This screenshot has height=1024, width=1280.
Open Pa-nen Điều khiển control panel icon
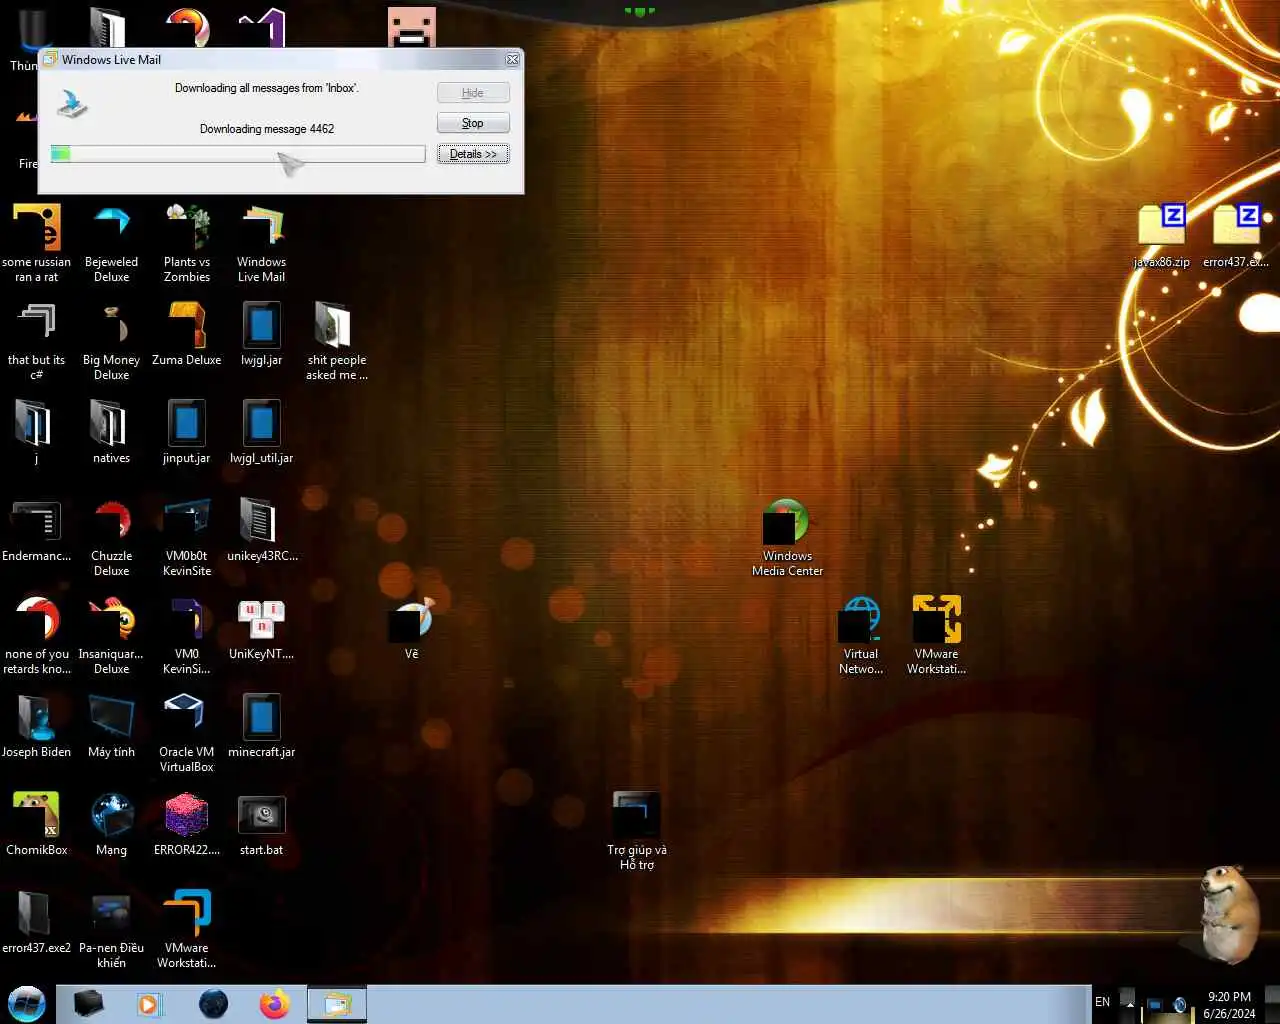coord(111,929)
